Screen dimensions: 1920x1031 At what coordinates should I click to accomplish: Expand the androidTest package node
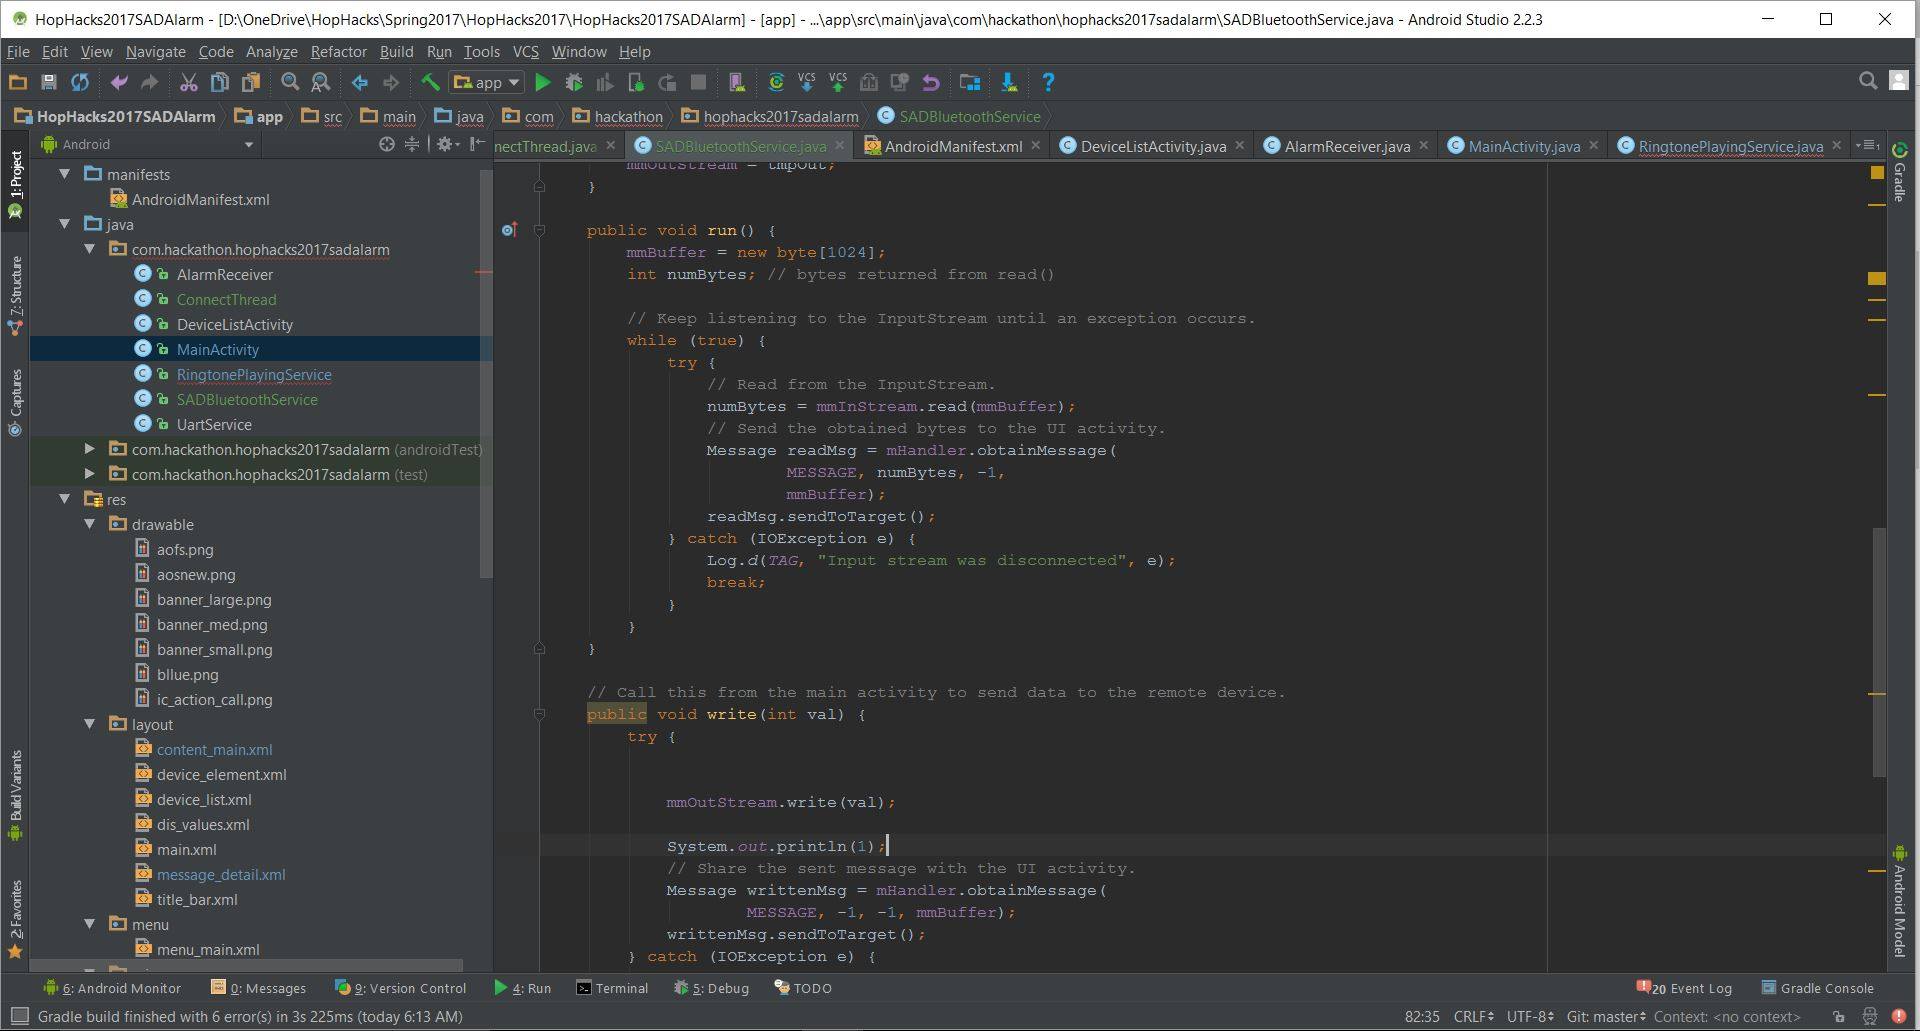point(90,449)
